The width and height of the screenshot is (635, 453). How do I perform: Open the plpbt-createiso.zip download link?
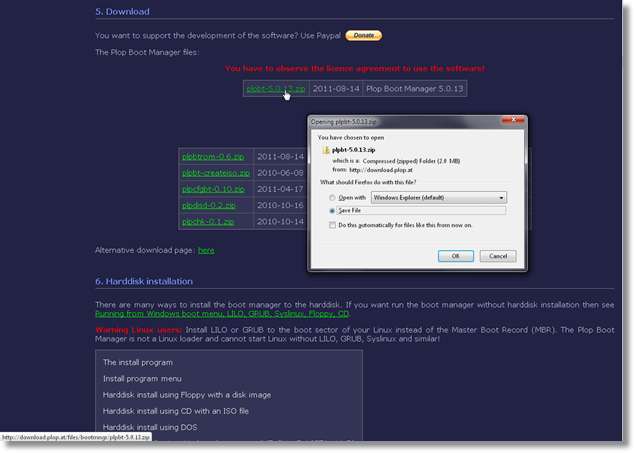(x=215, y=173)
